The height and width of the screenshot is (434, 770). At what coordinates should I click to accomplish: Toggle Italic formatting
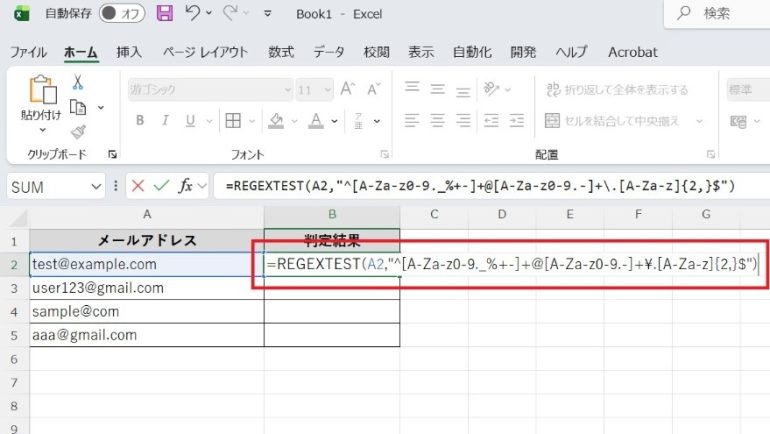pos(165,120)
